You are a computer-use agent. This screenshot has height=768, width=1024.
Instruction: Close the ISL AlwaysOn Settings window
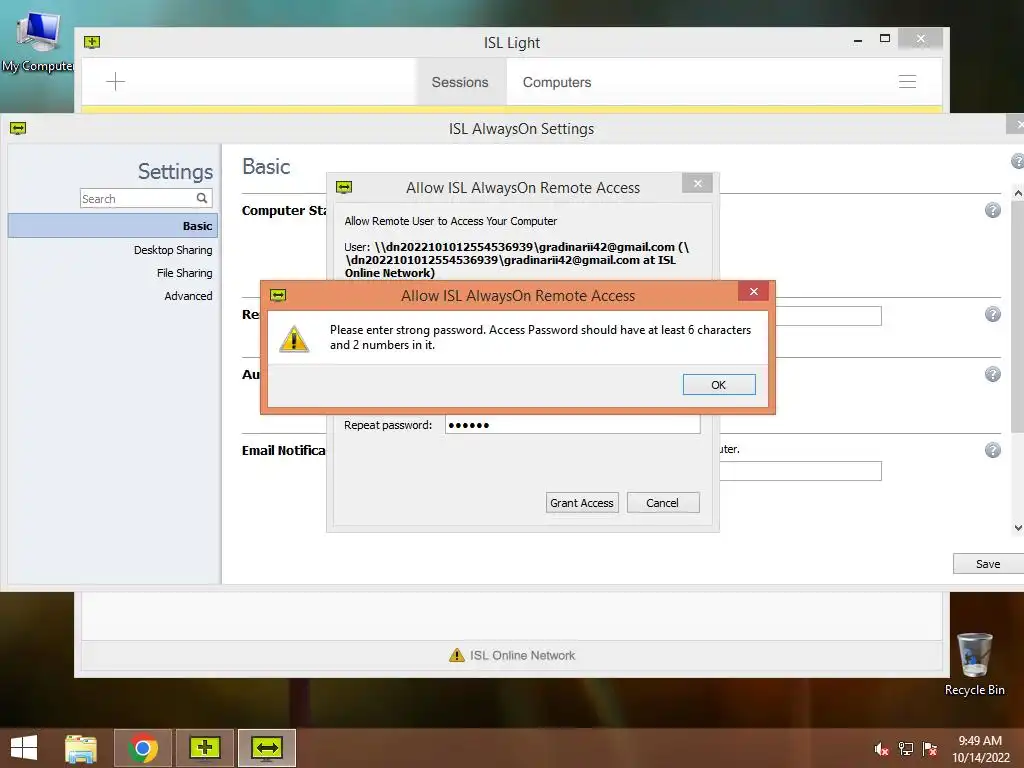coord(1017,124)
